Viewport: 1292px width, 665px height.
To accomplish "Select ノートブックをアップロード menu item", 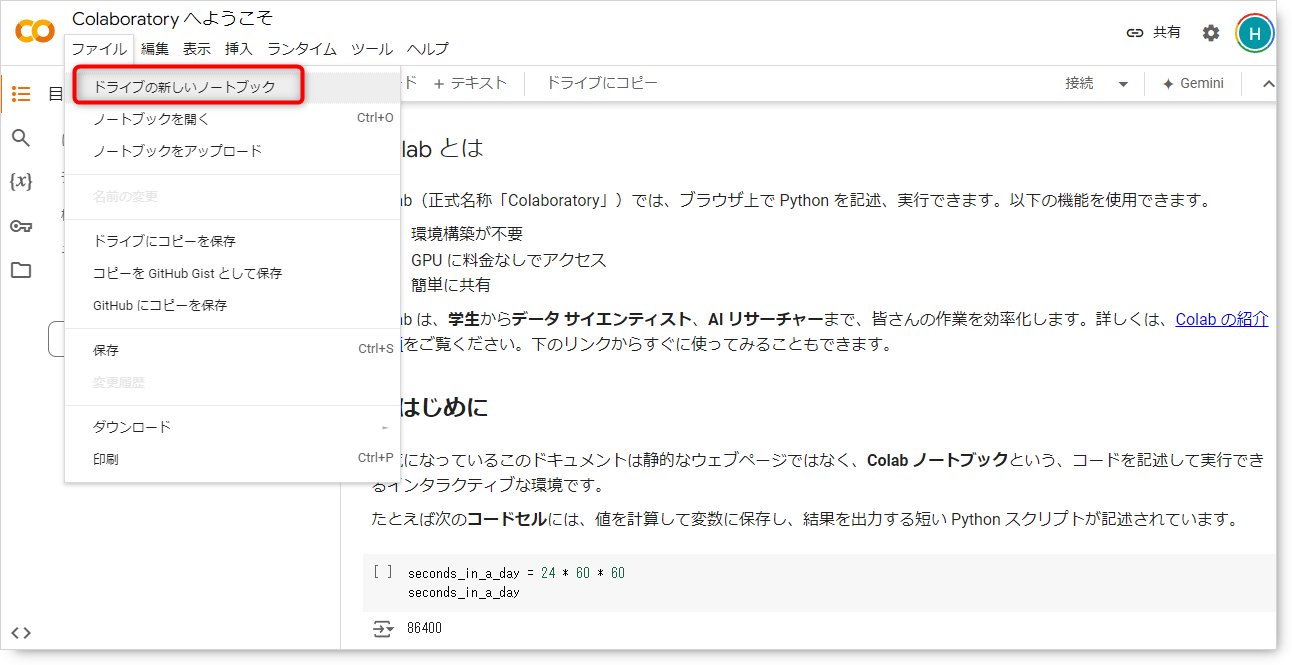I will (232, 151).
